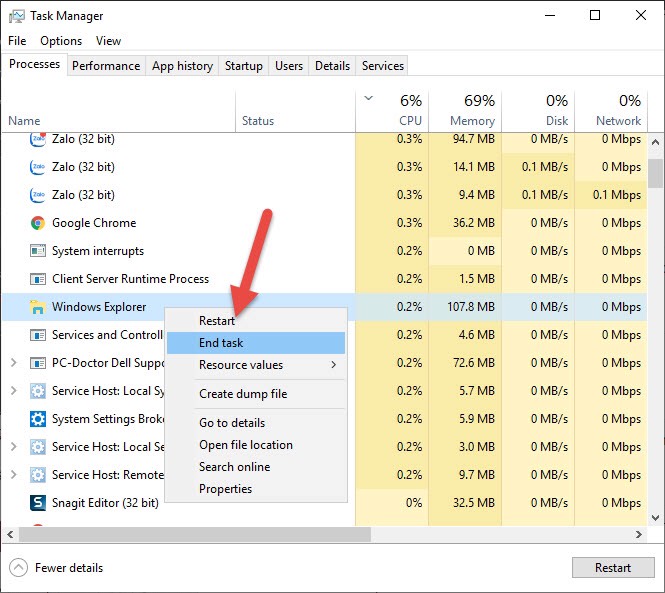Click the vertical scrollbar down arrow
Screen dimensions: 665x593
655,518
